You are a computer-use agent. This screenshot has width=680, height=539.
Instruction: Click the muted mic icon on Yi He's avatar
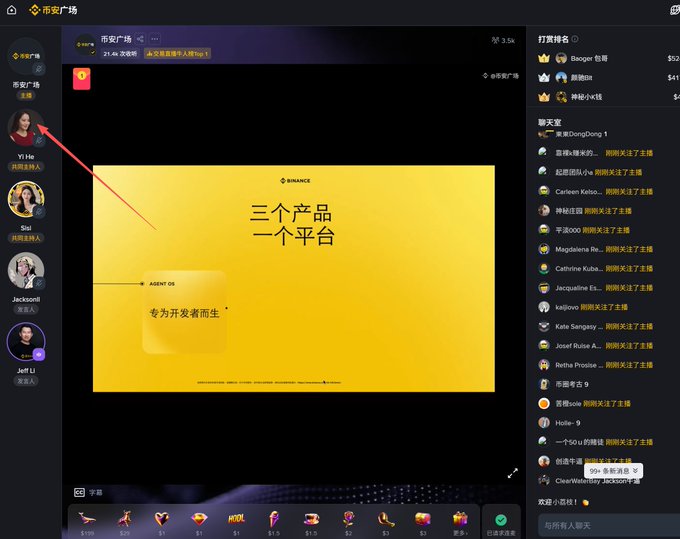[x=39, y=140]
